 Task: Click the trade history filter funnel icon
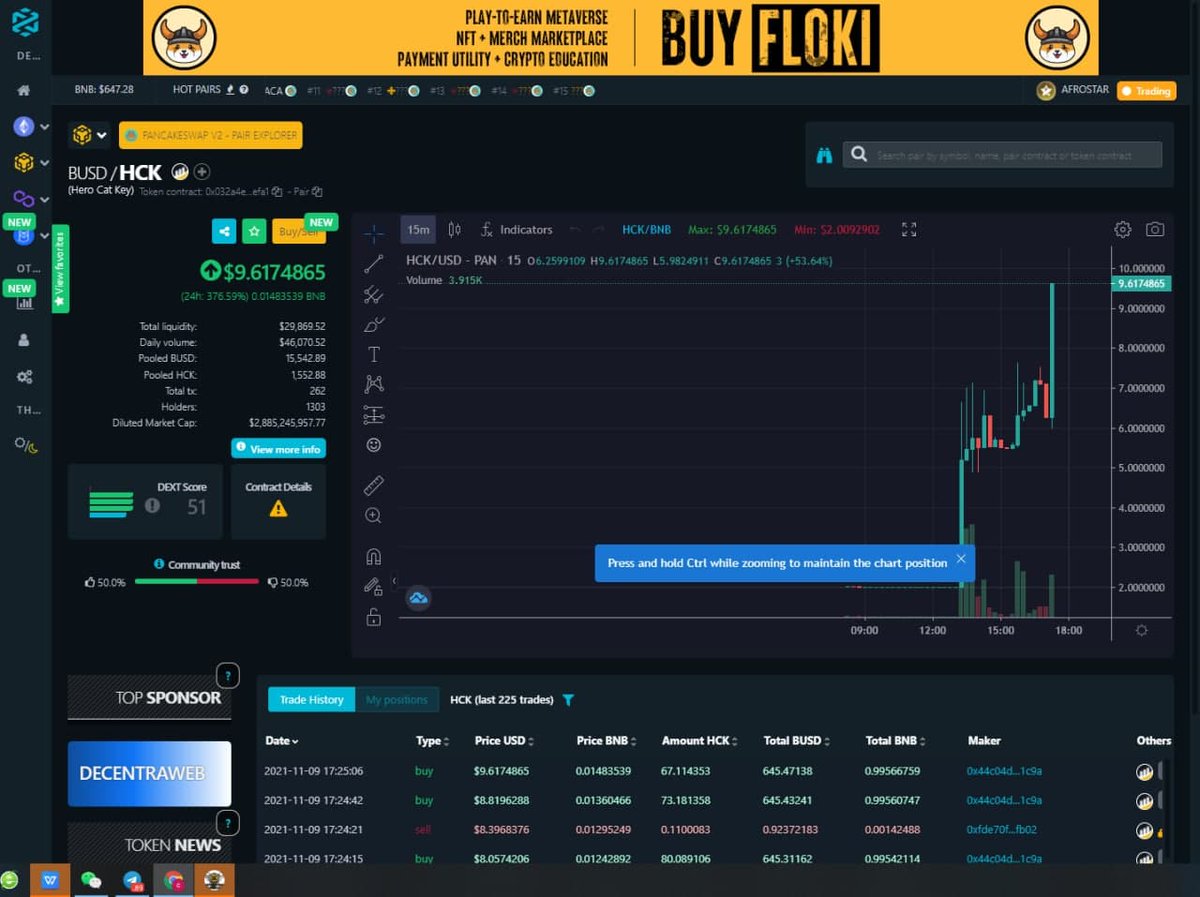(x=568, y=700)
